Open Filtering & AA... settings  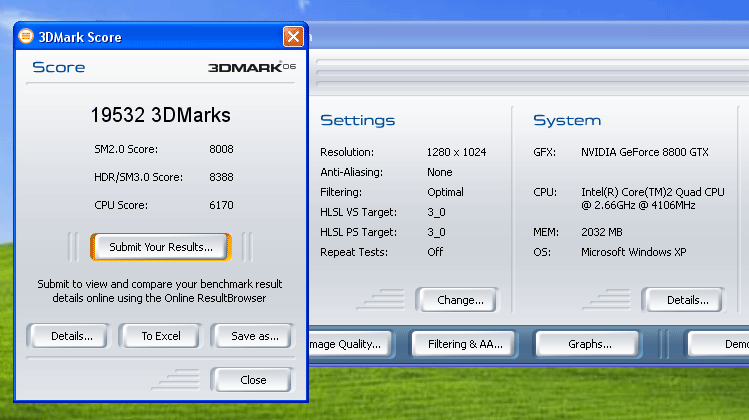464,344
